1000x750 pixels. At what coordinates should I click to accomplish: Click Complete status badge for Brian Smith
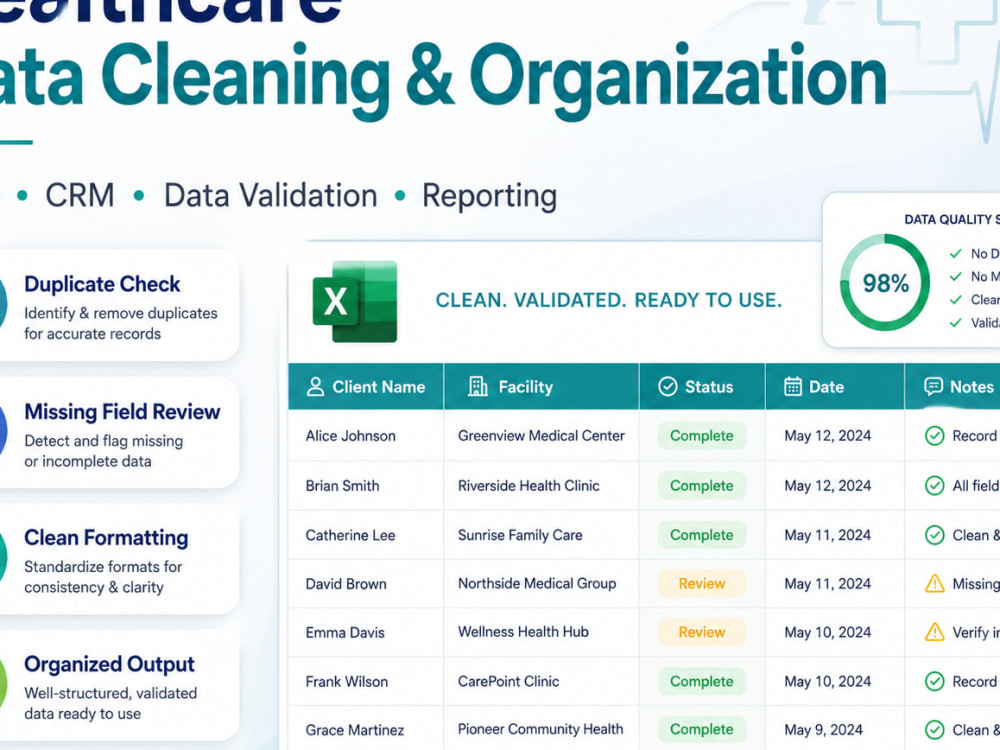(x=702, y=485)
